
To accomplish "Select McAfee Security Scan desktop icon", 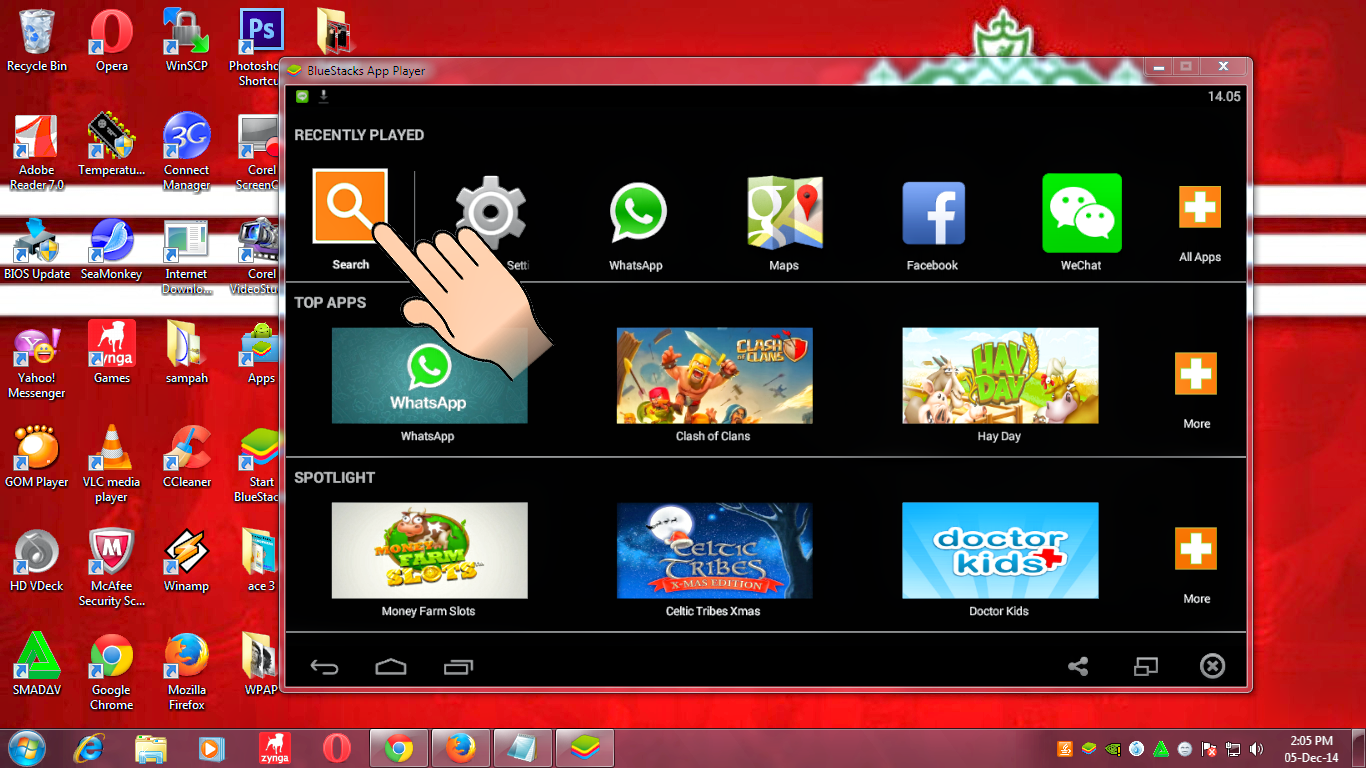I will (x=112, y=568).
